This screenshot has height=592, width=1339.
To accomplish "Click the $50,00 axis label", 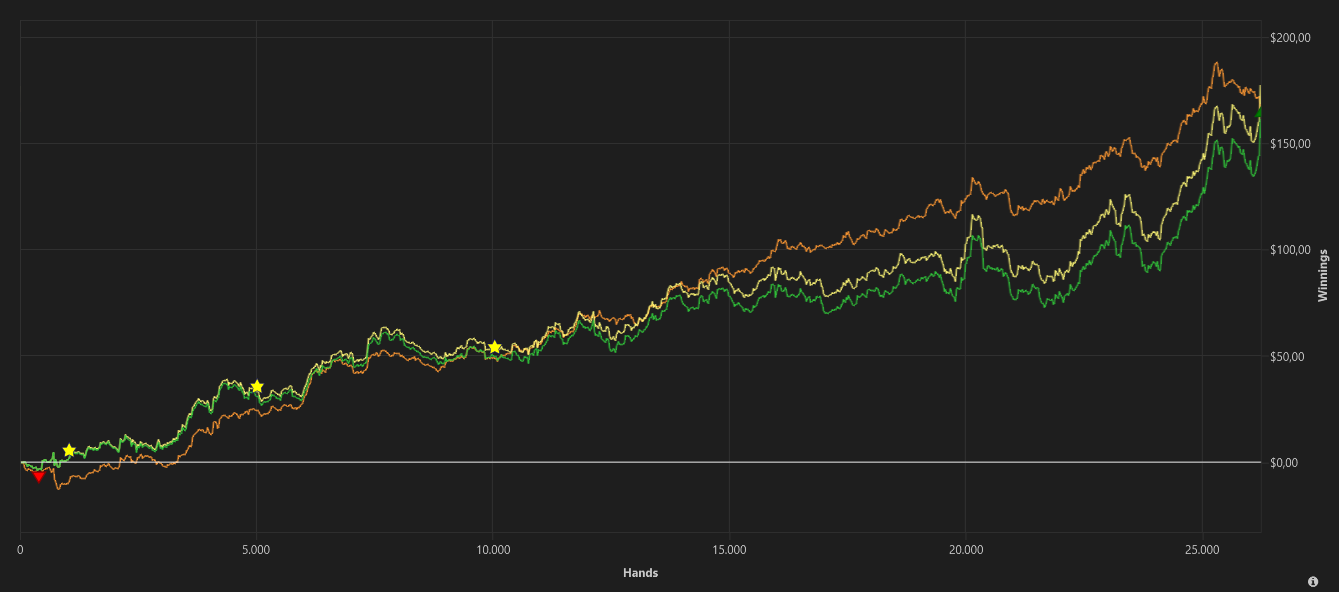I will 1285,356.
